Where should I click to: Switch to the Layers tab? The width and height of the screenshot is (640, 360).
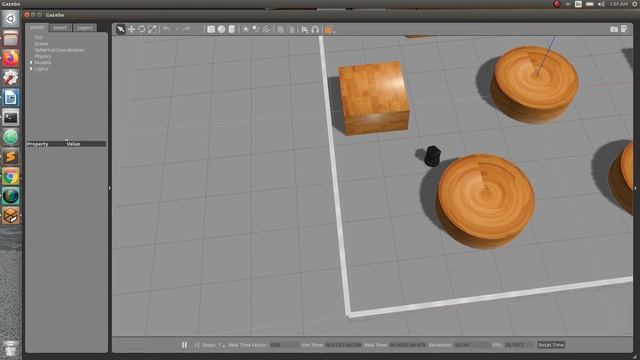(x=85, y=28)
